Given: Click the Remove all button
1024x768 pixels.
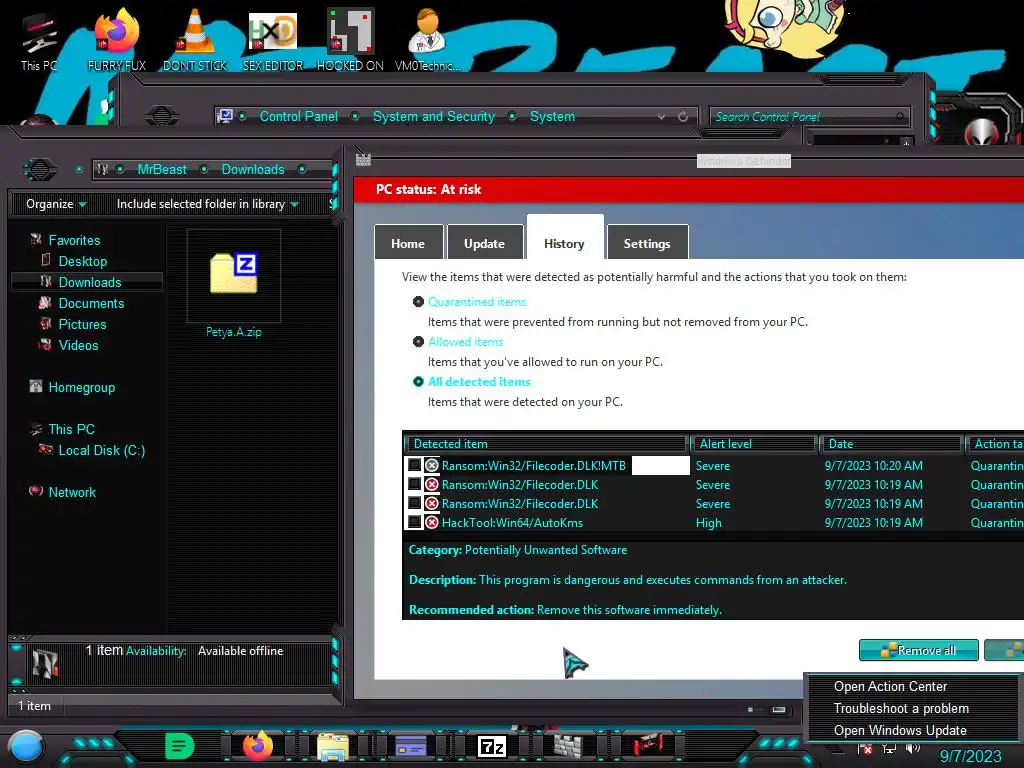Looking at the screenshot, I should (918, 650).
